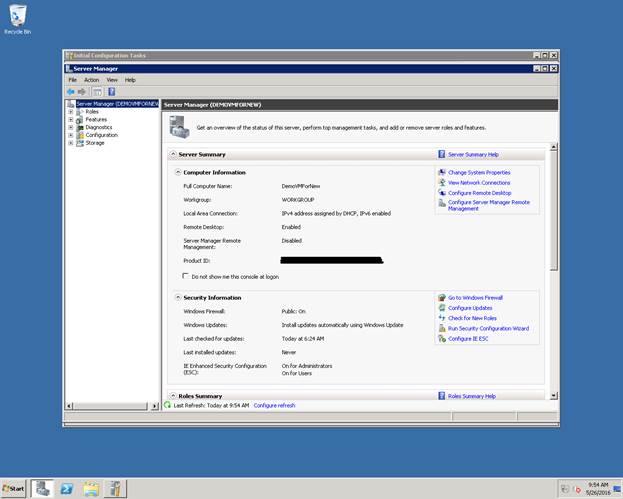Click the 'WORKGROUP' workgroup value
623x499 pixels.
pyautogui.click(x=298, y=200)
